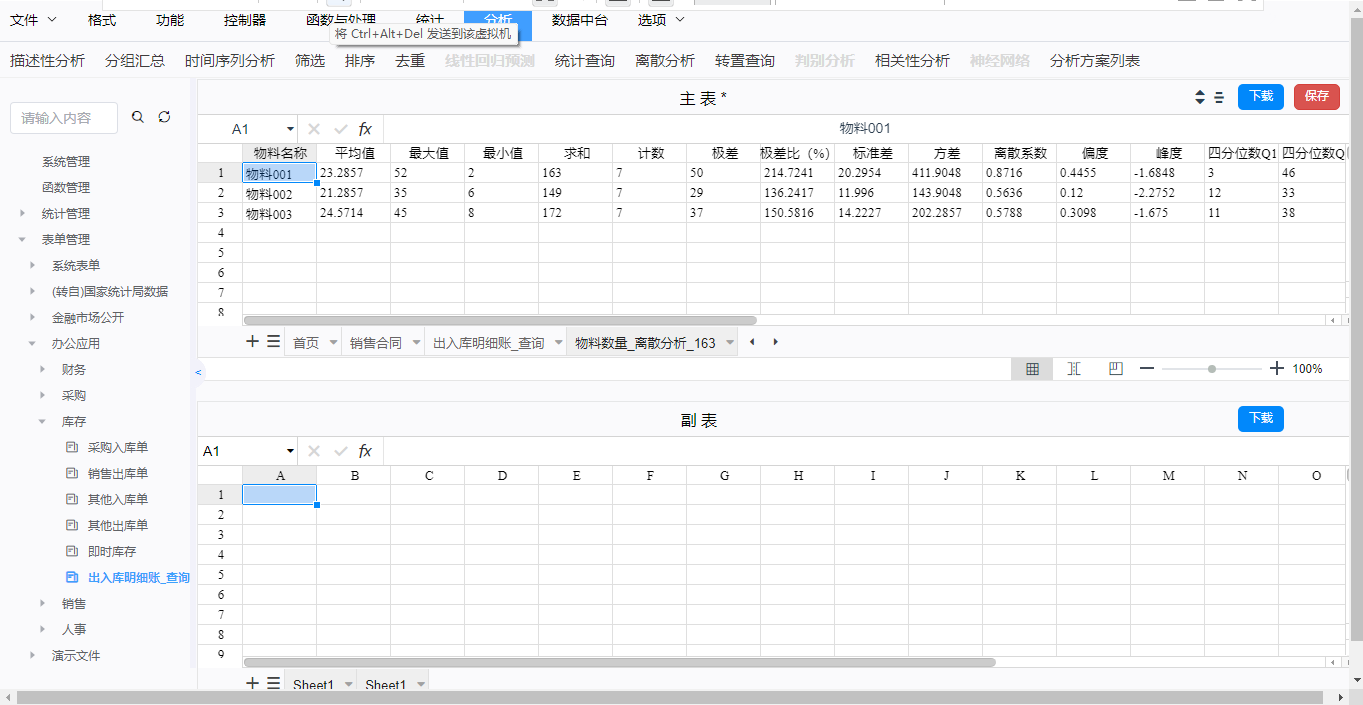Image resolution: width=1363 pixels, height=705 pixels.
Task: Switch to the 销售合同 sheet tab
Action: [375, 343]
